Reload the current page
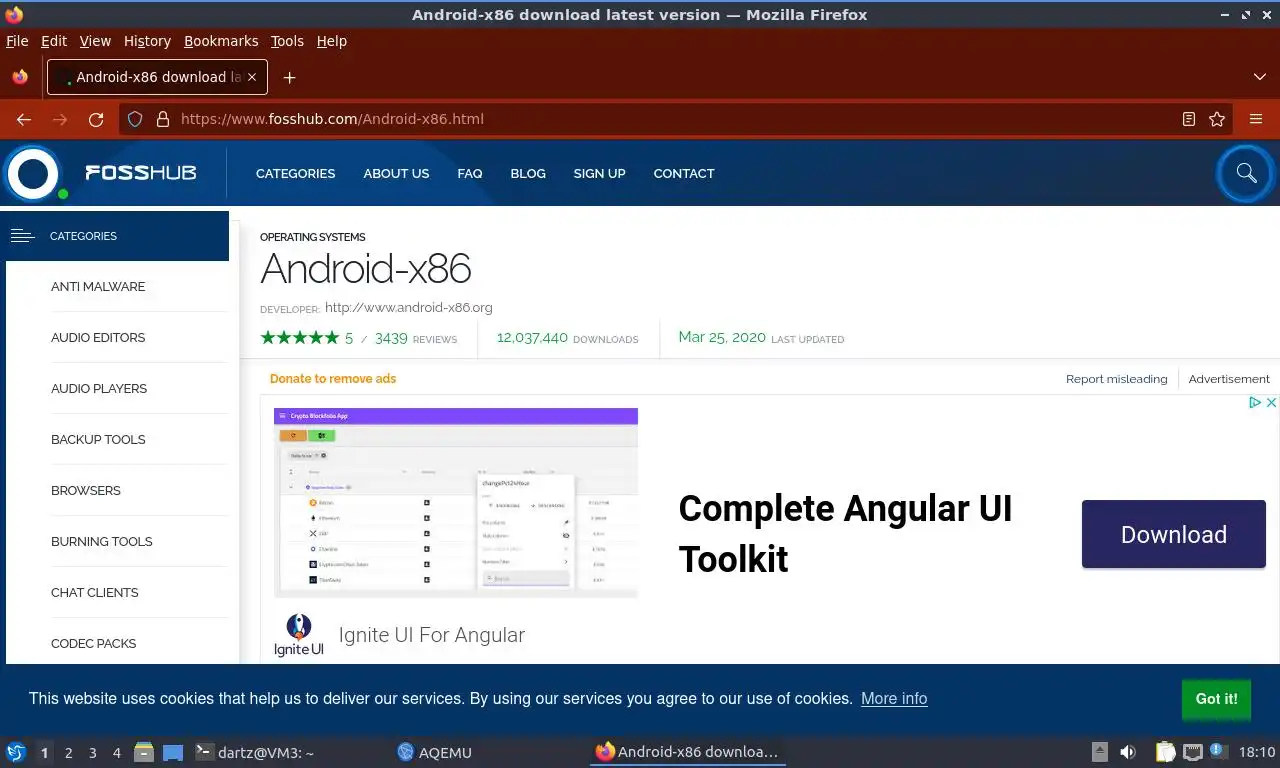Viewport: 1280px width, 768px height. pyautogui.click(x=96, y=119)
